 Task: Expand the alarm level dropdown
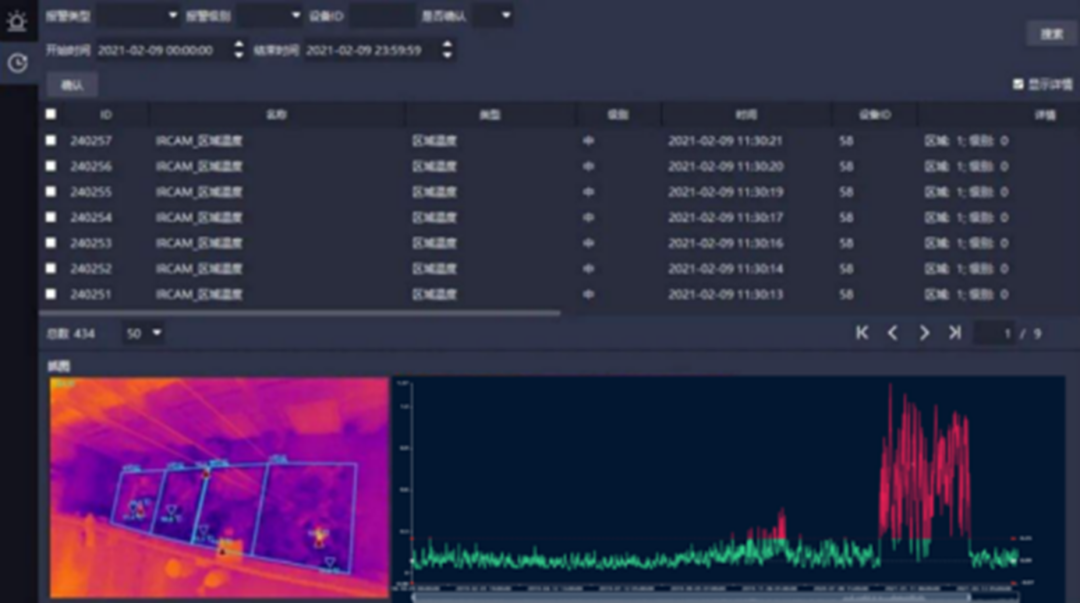tap(269, 16)
